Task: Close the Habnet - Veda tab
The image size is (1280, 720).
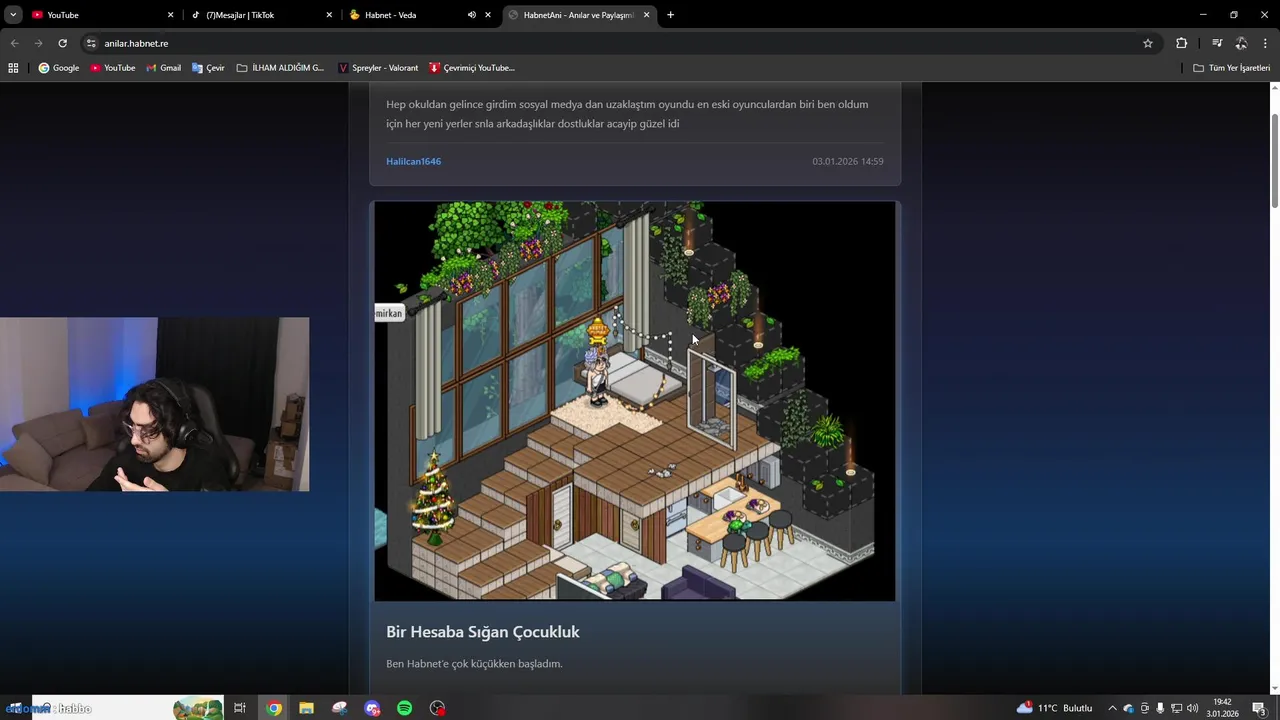Action: tap(488, 15)
